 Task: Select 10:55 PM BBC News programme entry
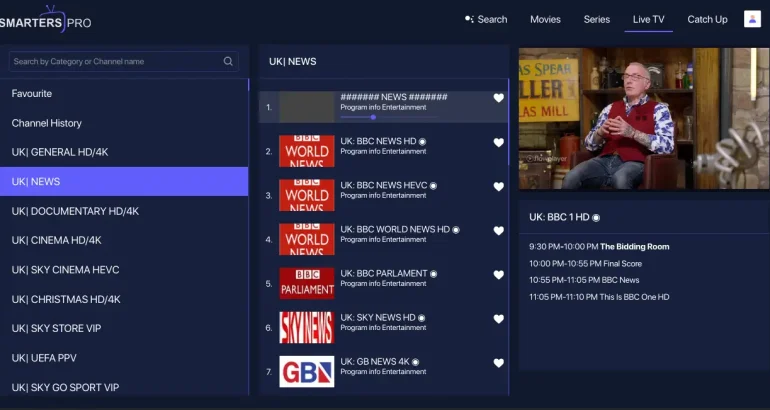tap(584, 280)
